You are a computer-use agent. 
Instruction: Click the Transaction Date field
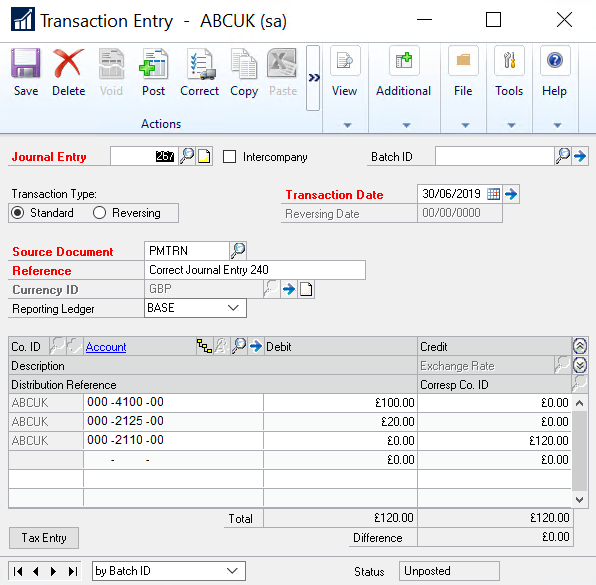click(x=452, y=194)
